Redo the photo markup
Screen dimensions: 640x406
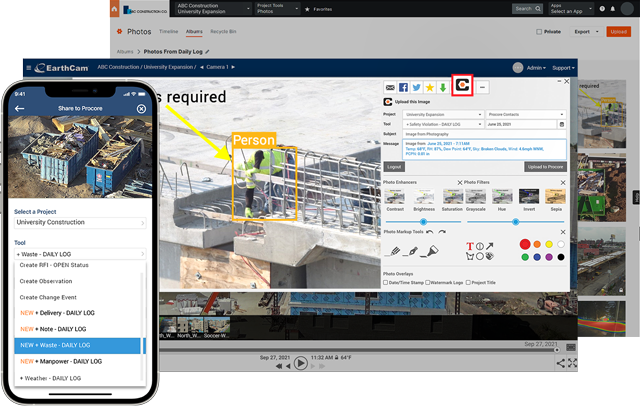(x=442, y=232)
